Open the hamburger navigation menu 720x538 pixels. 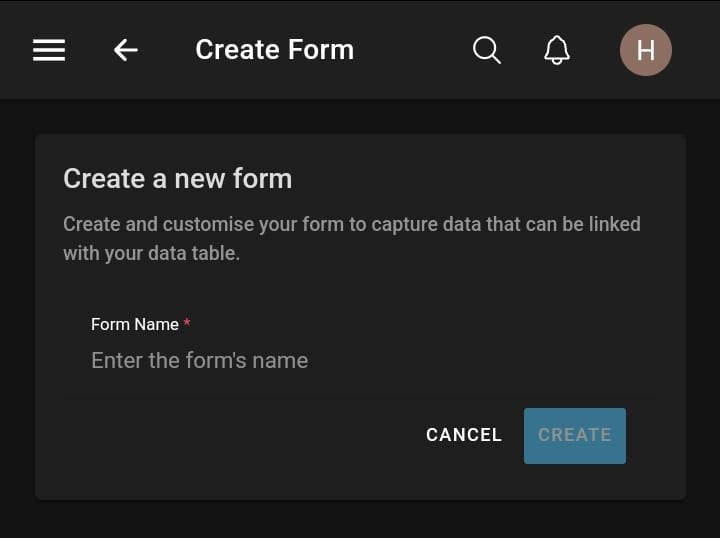coord(49,50)
